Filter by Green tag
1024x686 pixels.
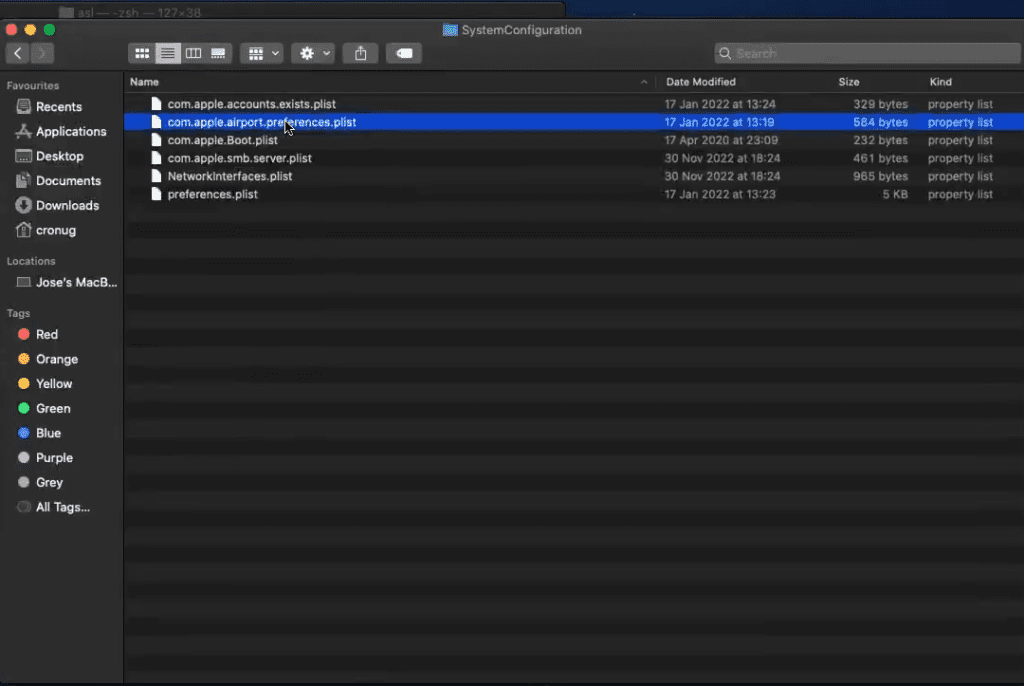point(53,408)
